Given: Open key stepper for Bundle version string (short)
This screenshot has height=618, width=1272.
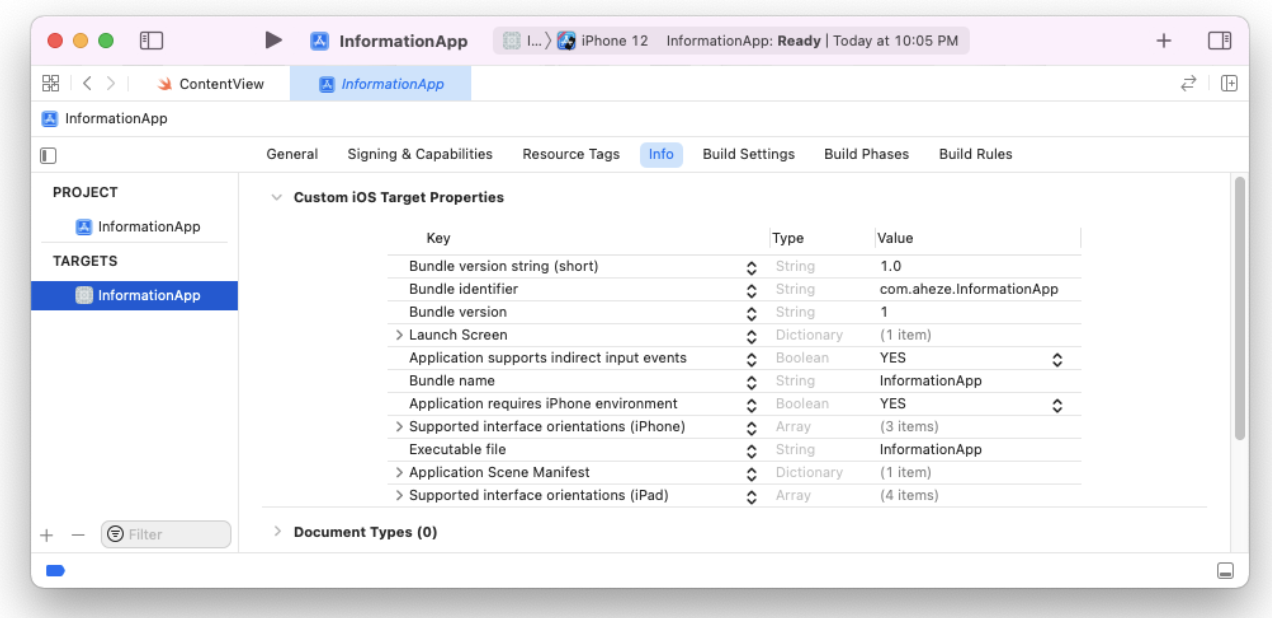Looking at the screenshot, I should point(751,267).
